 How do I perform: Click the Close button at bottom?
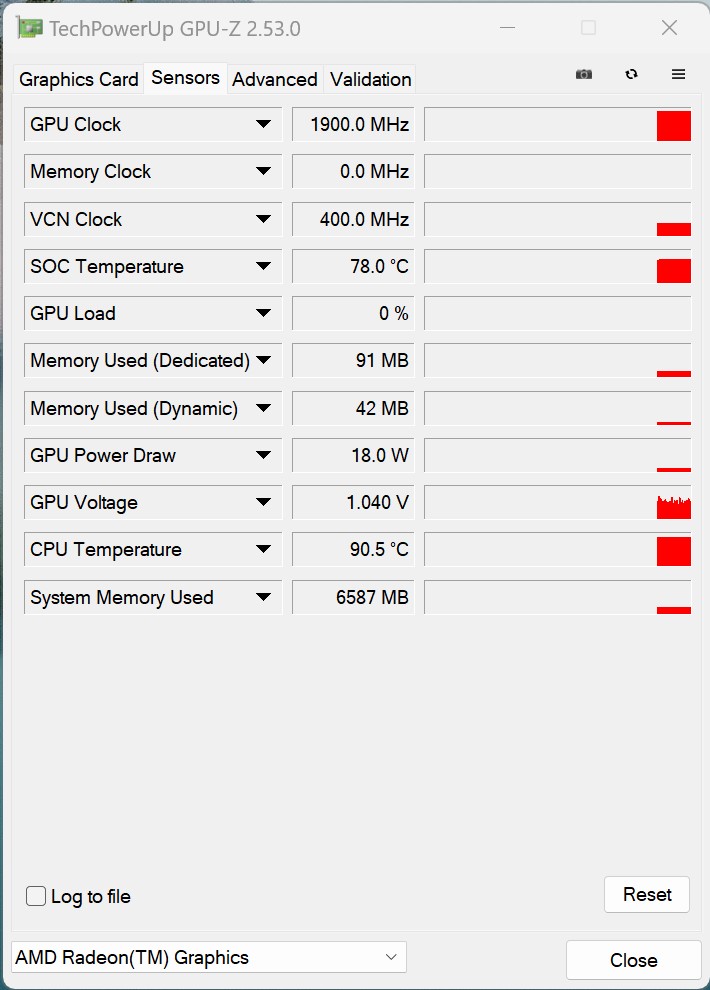pyautogui.click(x=634, y=960)
